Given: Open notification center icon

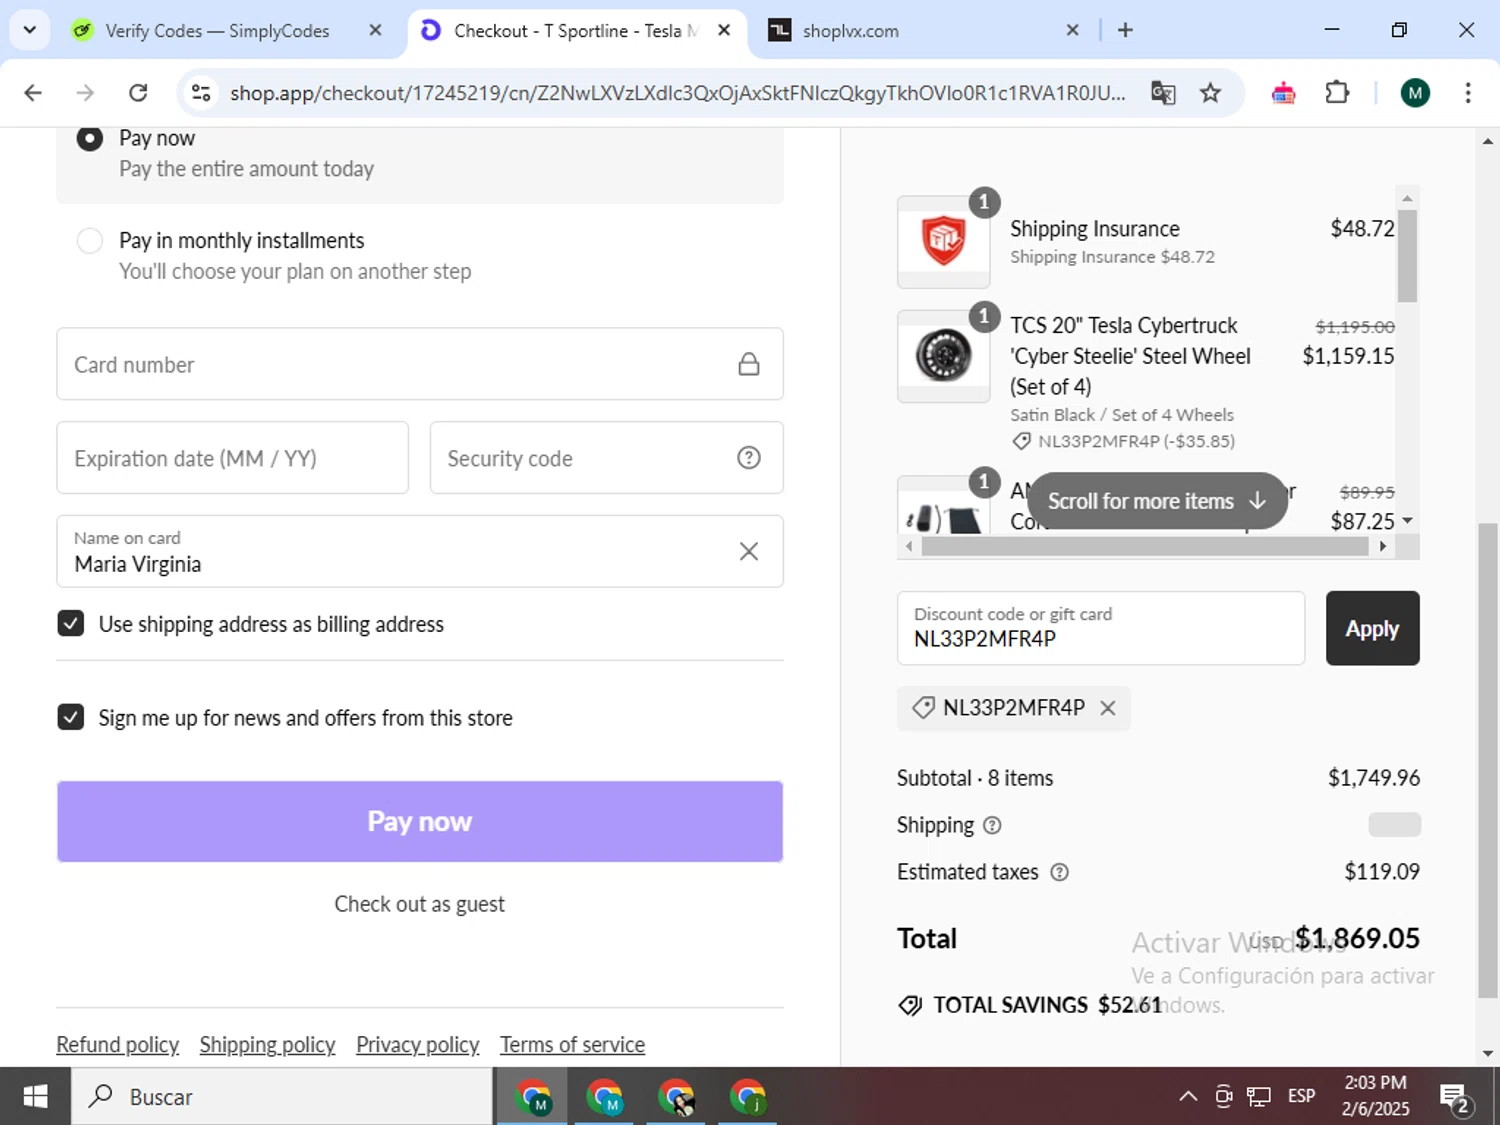Looking at the screenshot, I should pyautogui.click(x=1454, y=1098).
